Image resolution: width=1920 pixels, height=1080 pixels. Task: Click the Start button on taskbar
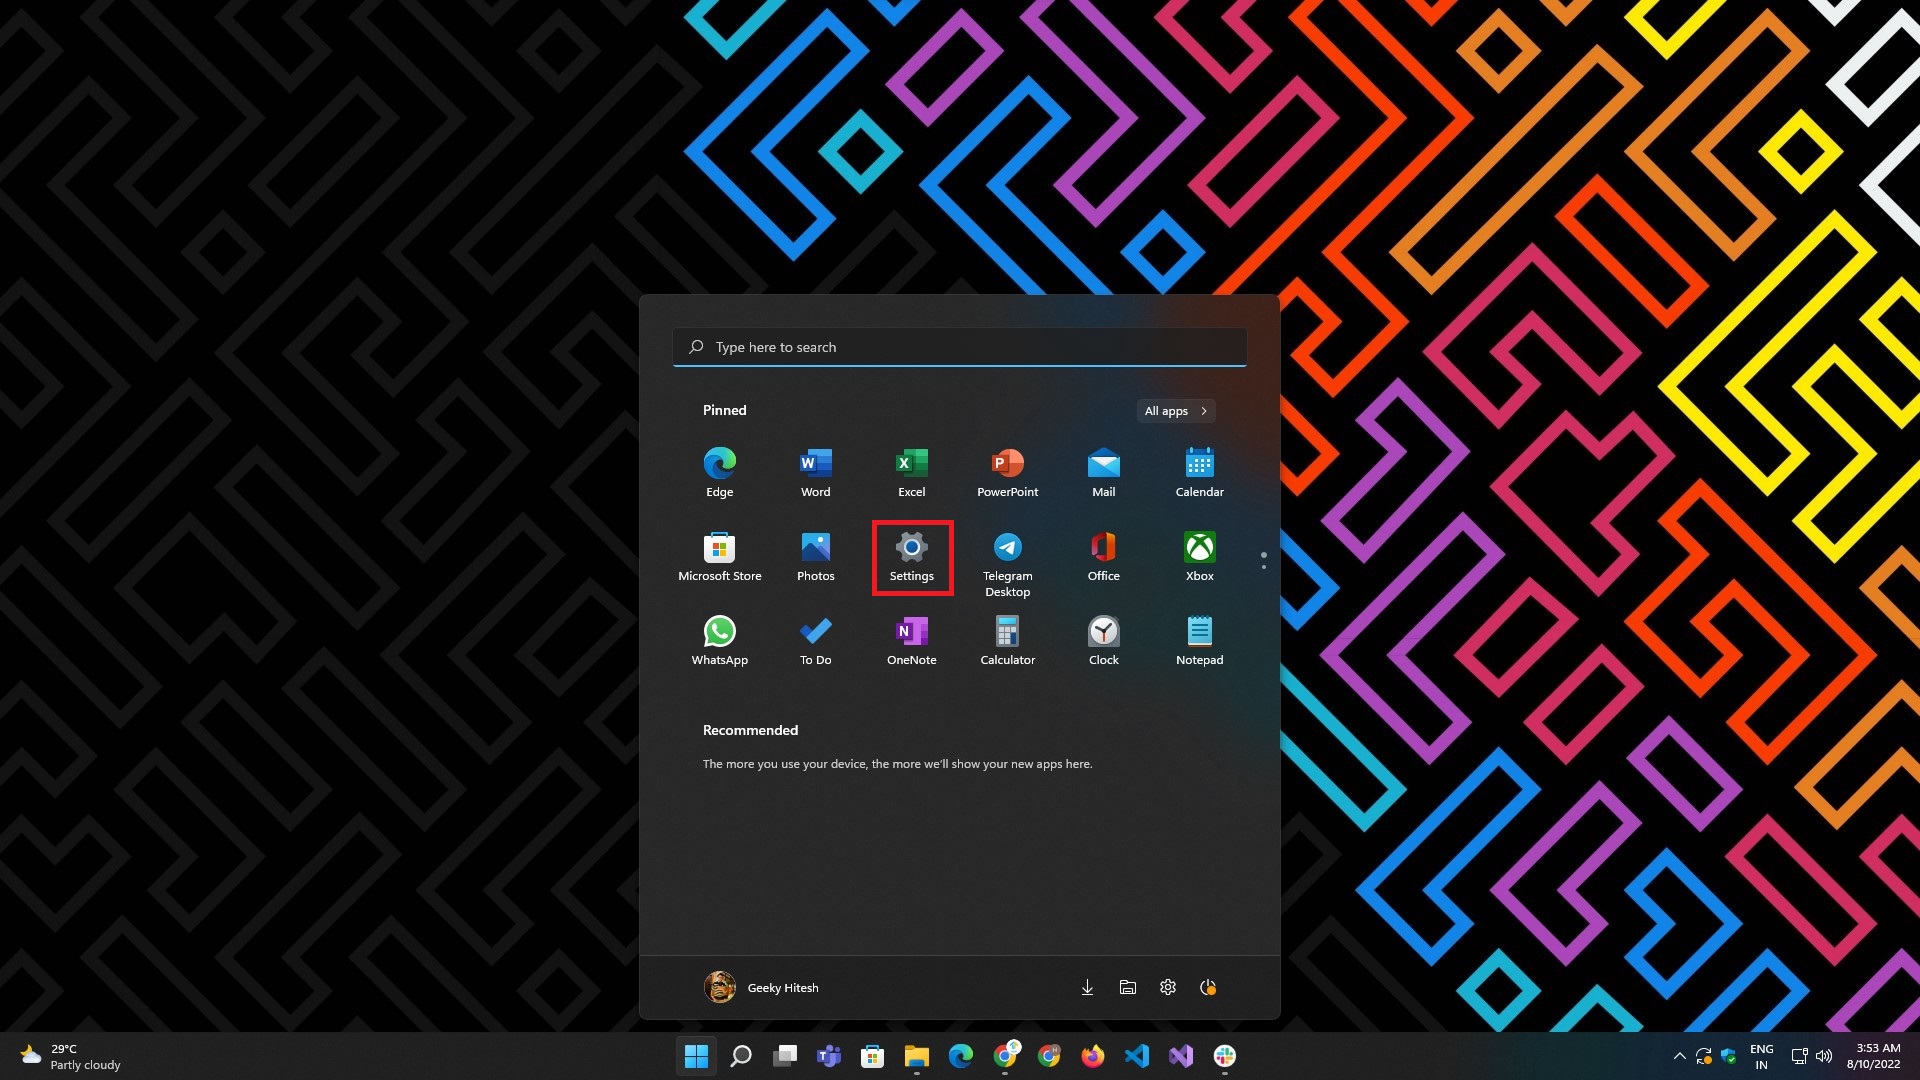[696, 1056]
